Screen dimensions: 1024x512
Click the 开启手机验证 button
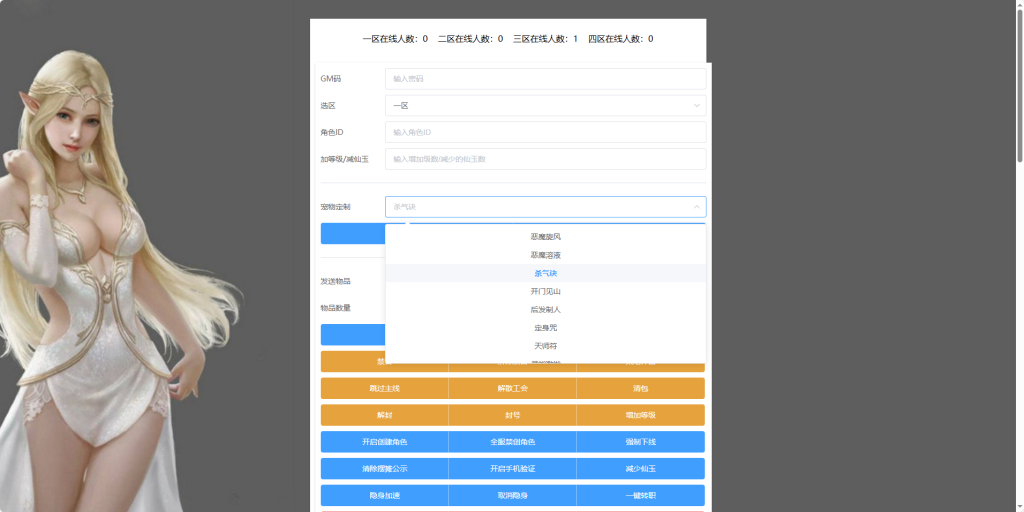pos(513,469)
